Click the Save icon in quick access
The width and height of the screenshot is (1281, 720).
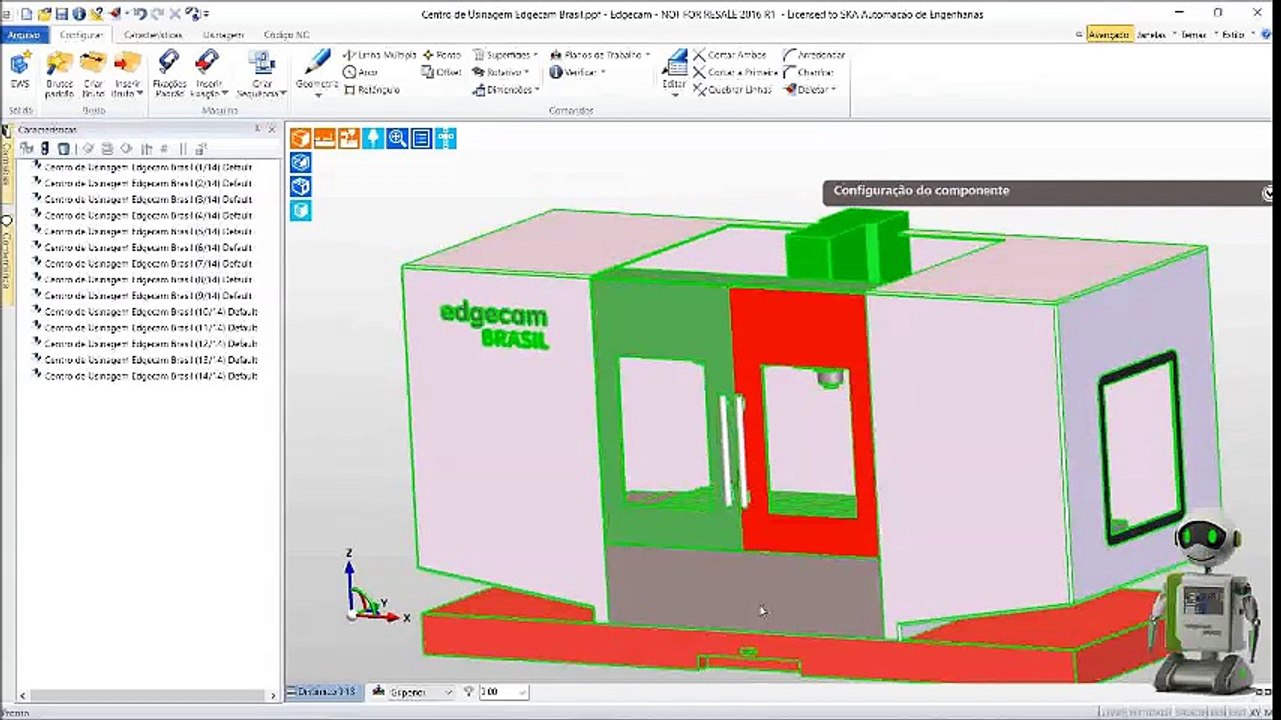click(x=62, y=14)
